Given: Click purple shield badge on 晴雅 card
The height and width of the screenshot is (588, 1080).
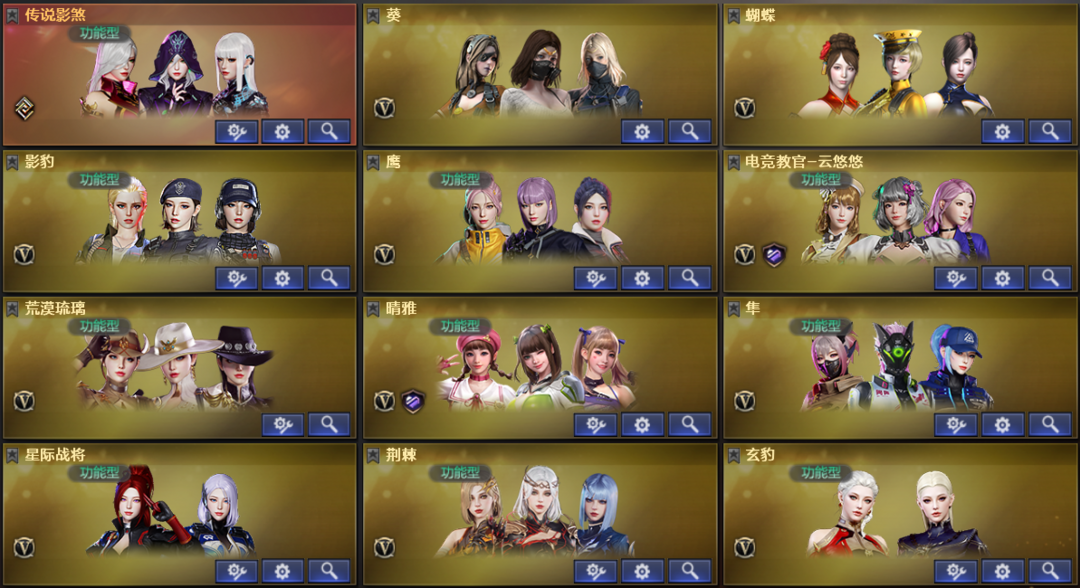Looking at the screenshot, I should pyautogui.click(x=413, y=401).
